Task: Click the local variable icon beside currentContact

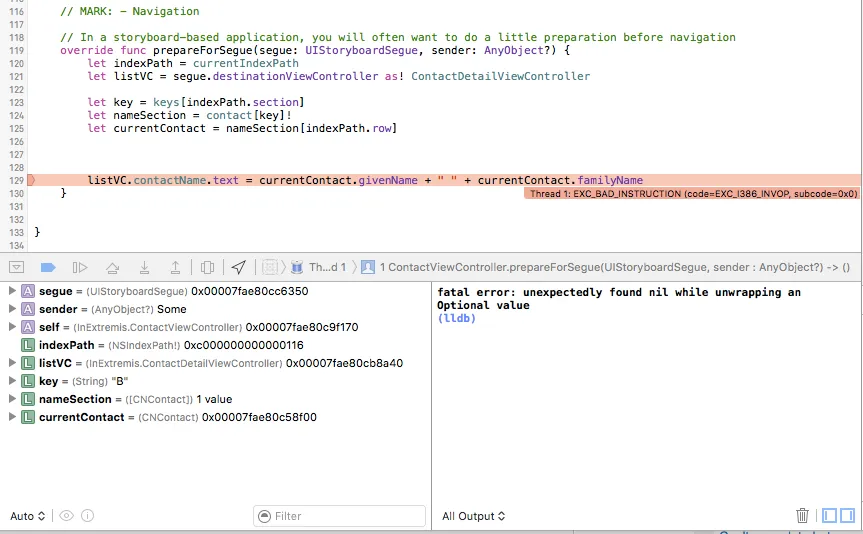Action: coord(28,417)
